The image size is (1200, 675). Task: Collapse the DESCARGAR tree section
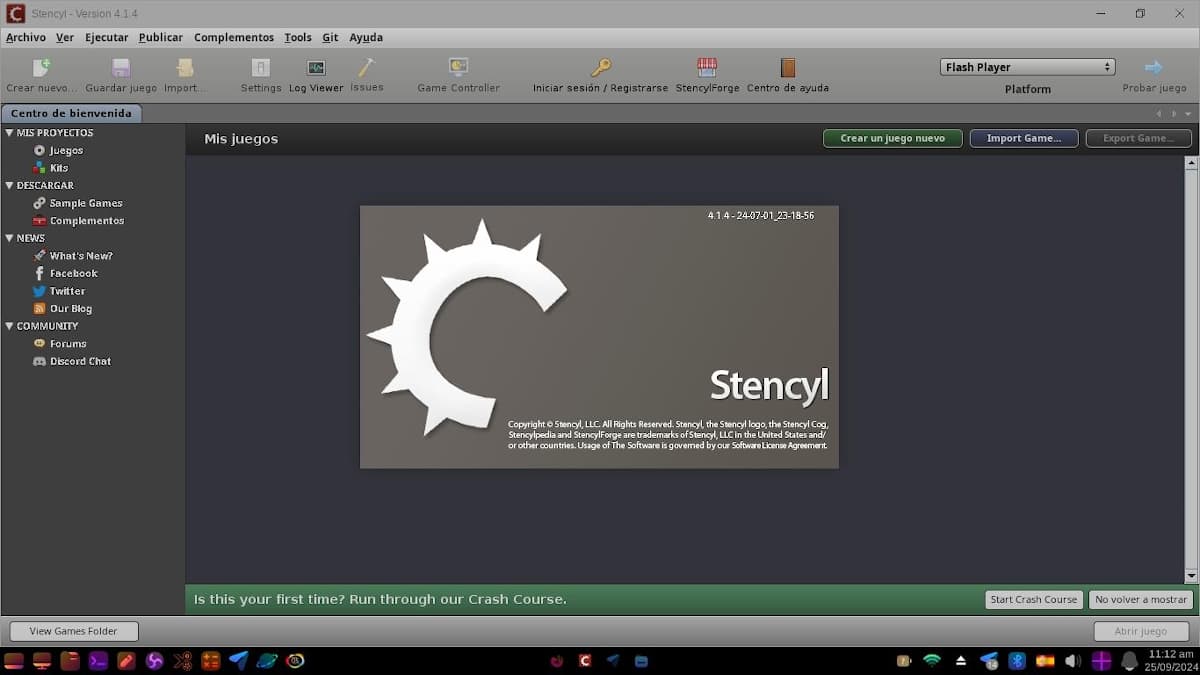10,186
